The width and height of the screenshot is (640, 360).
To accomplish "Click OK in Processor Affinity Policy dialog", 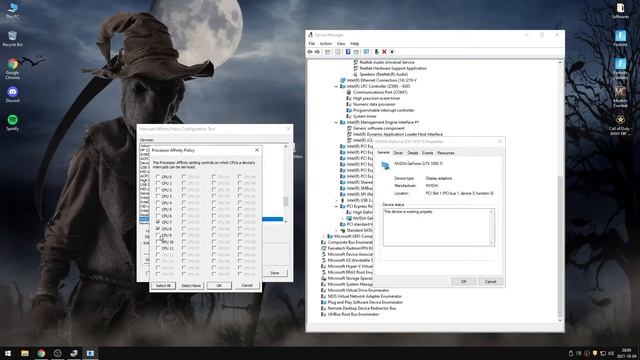I will pos(219,286).
